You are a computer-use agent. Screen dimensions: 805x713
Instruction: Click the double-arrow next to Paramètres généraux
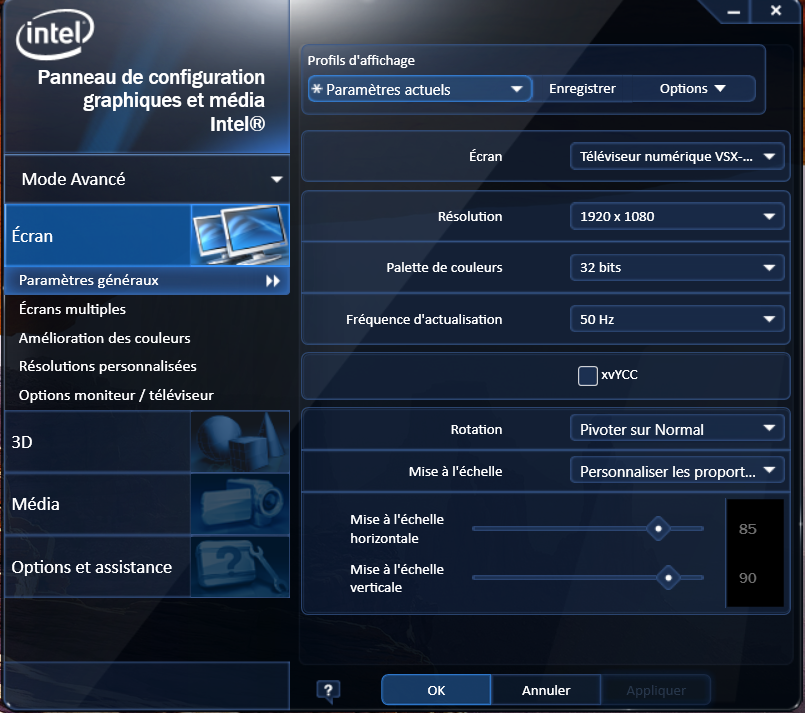click(x=273, y=281)
